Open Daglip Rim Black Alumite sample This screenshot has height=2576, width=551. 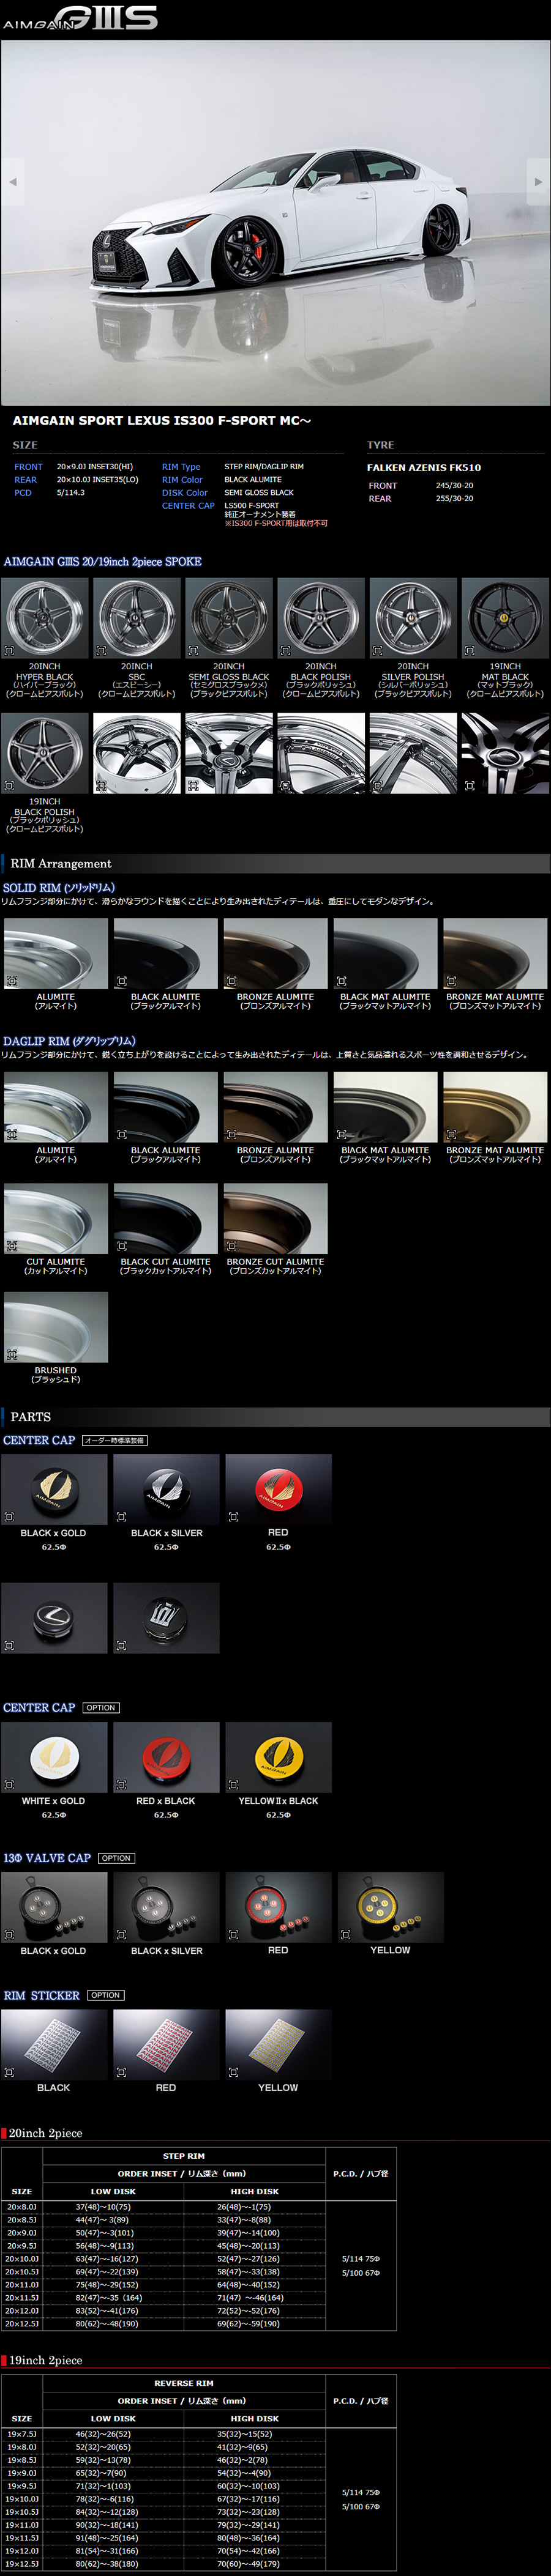[x=165, y=1107]
